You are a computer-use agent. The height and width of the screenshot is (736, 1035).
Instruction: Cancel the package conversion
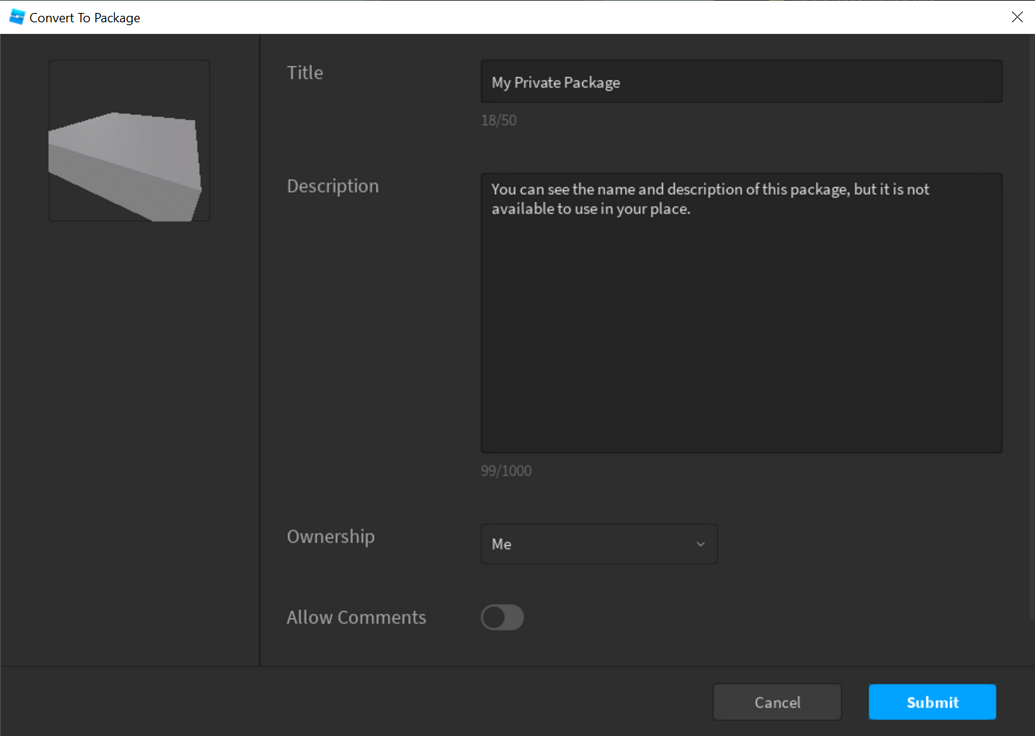tap(777, 701)
